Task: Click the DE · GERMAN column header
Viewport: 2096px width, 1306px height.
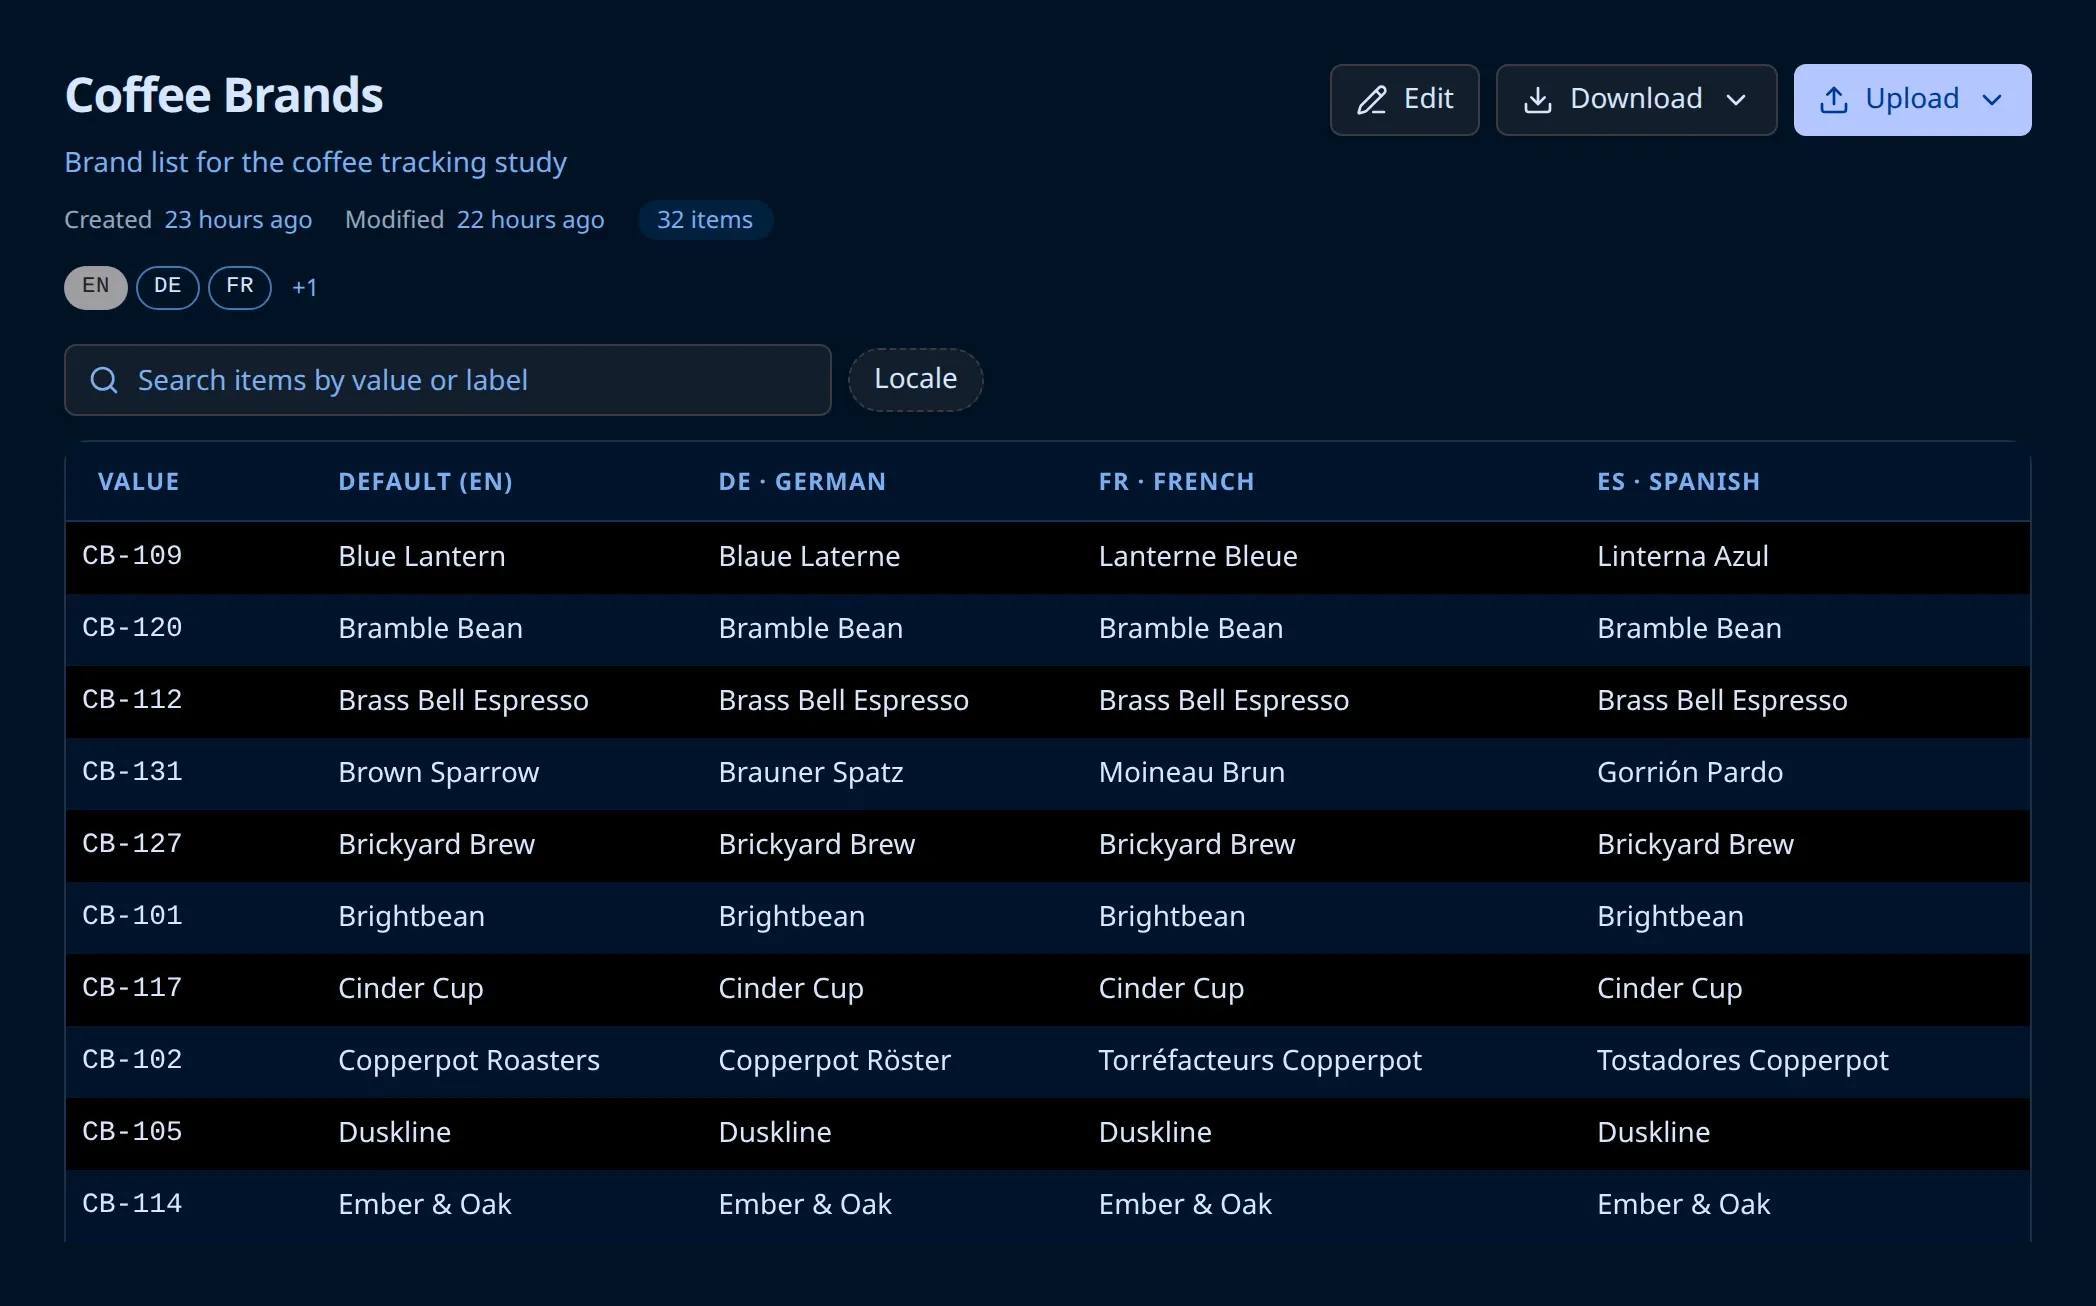Action: (x=802, y=482)
